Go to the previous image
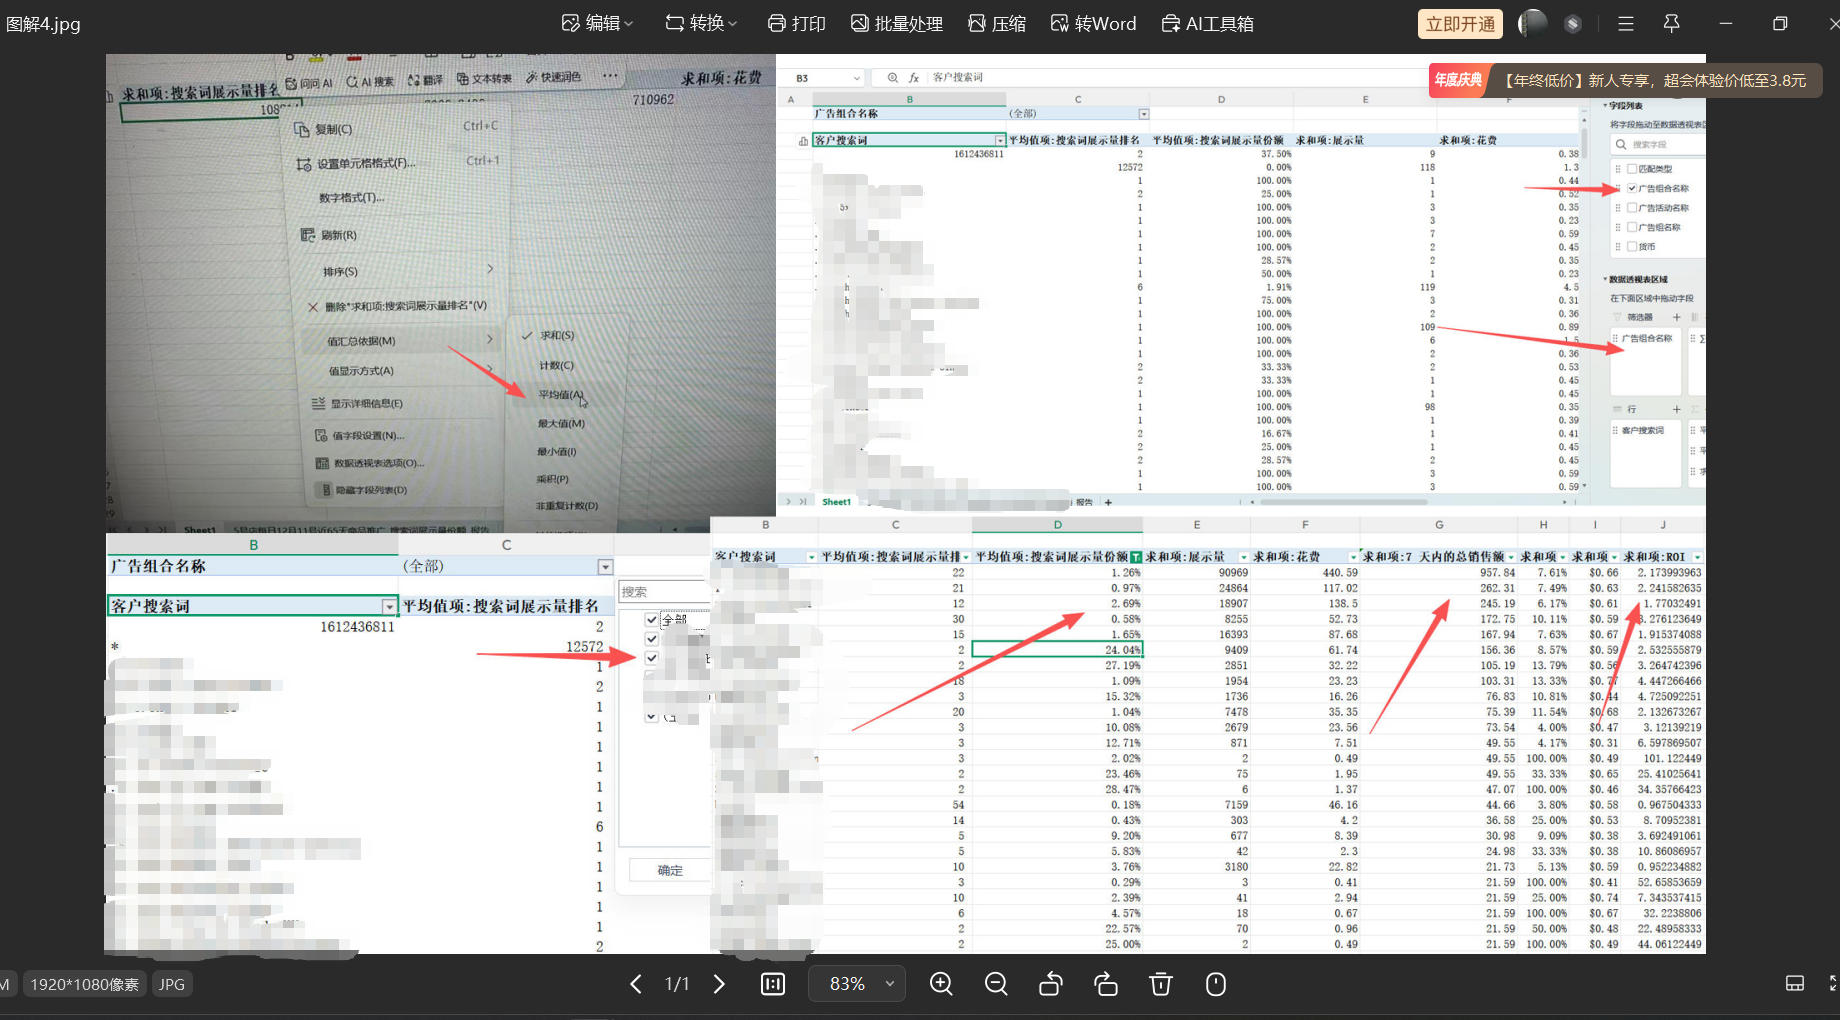This screenshot has width=1840, height=1020. pyautogui.click(x=636, y=984)
